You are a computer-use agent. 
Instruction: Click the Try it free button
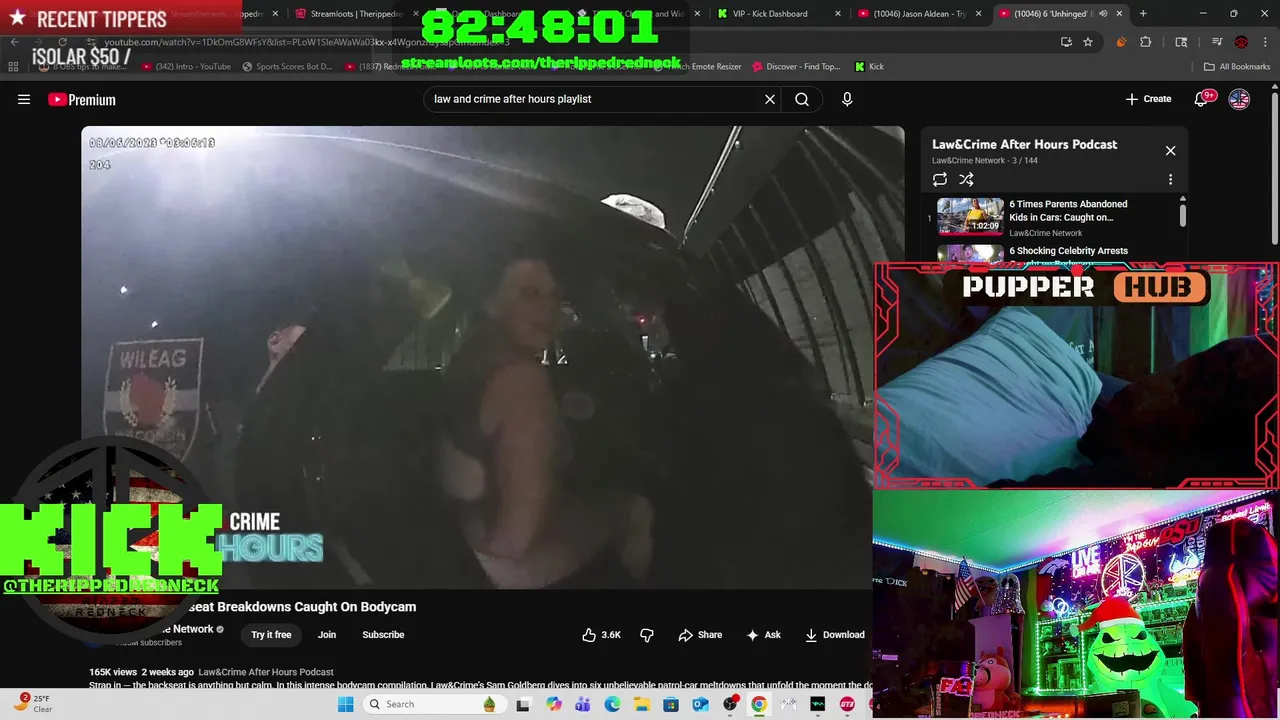[x=271, y=635]
